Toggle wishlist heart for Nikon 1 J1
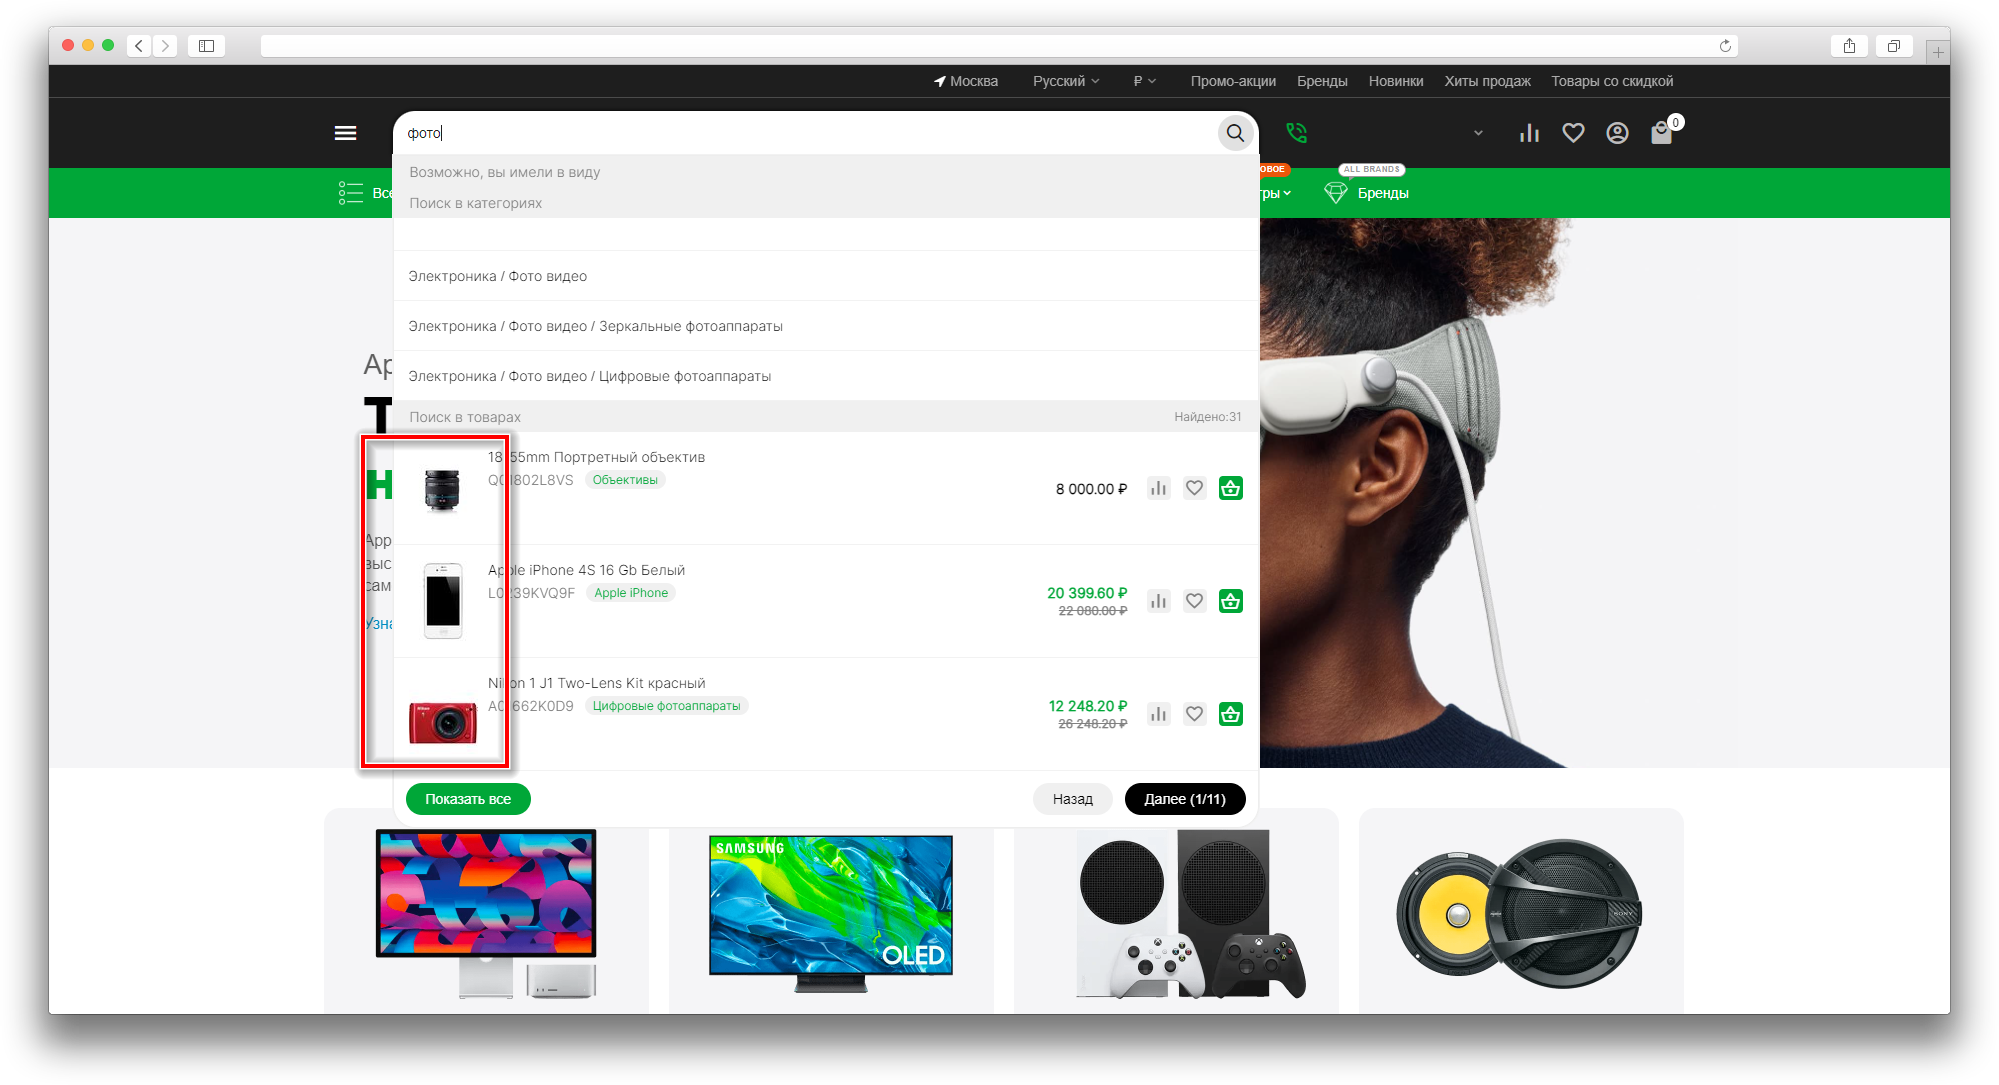 [x=1194, y=714]
